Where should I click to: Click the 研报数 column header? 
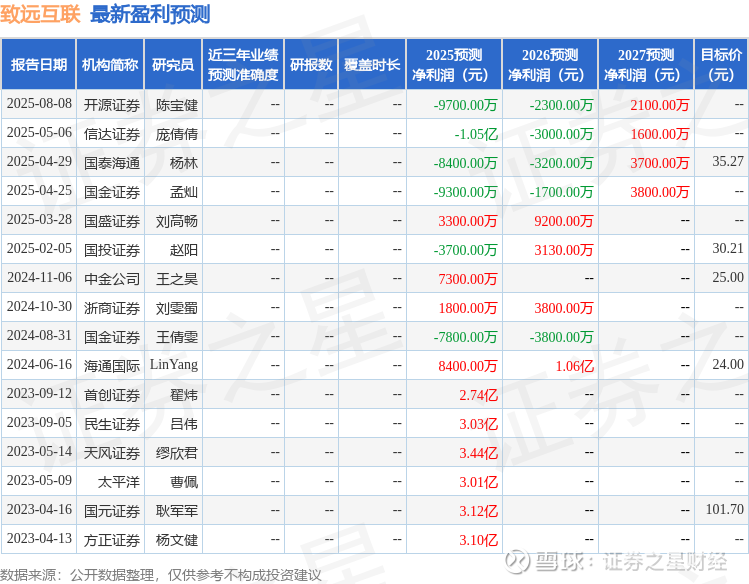coord(311,64)
